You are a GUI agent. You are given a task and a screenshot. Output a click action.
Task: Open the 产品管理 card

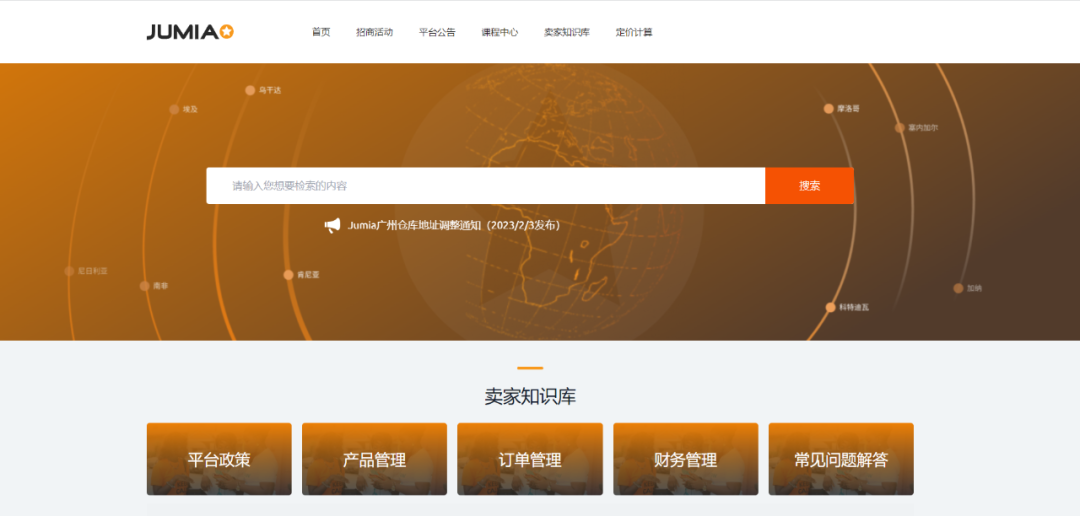pos(374,459)
